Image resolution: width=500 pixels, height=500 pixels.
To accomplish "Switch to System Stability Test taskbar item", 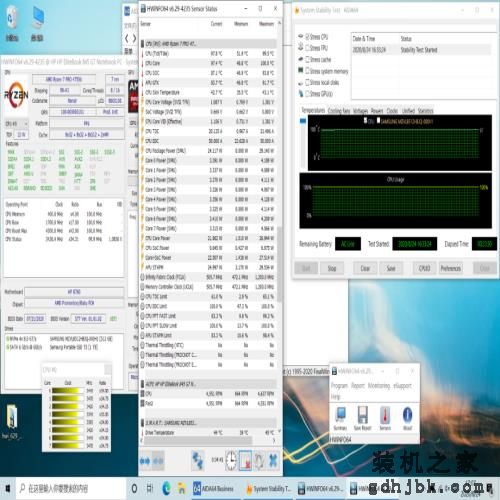I will (x=269, y=489).
